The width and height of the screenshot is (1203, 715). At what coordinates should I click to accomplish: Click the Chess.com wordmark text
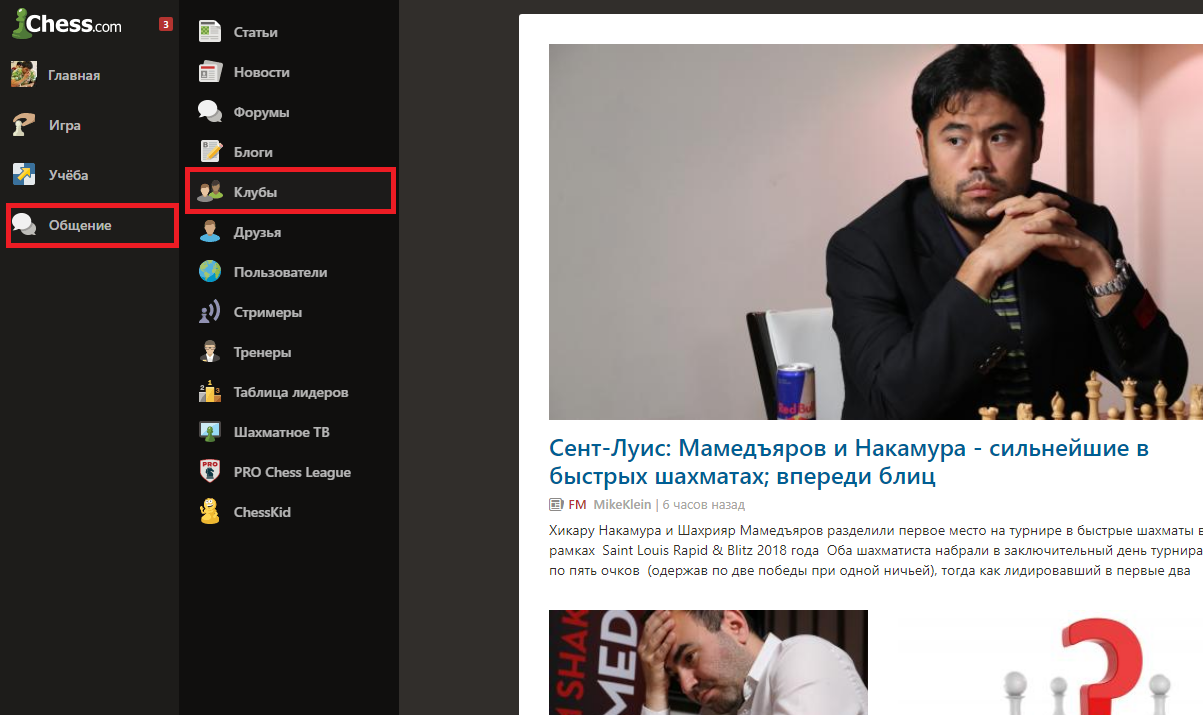click(75, 25)
